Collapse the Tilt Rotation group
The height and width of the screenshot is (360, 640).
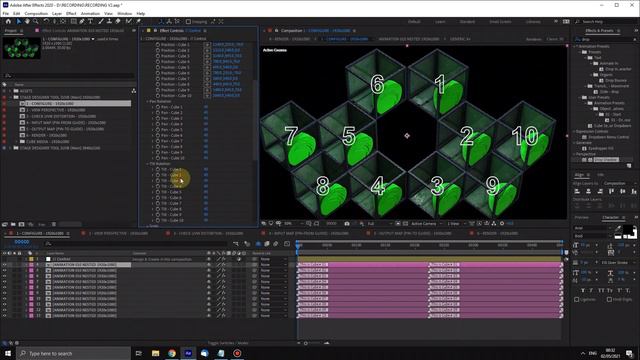(148, 164)
